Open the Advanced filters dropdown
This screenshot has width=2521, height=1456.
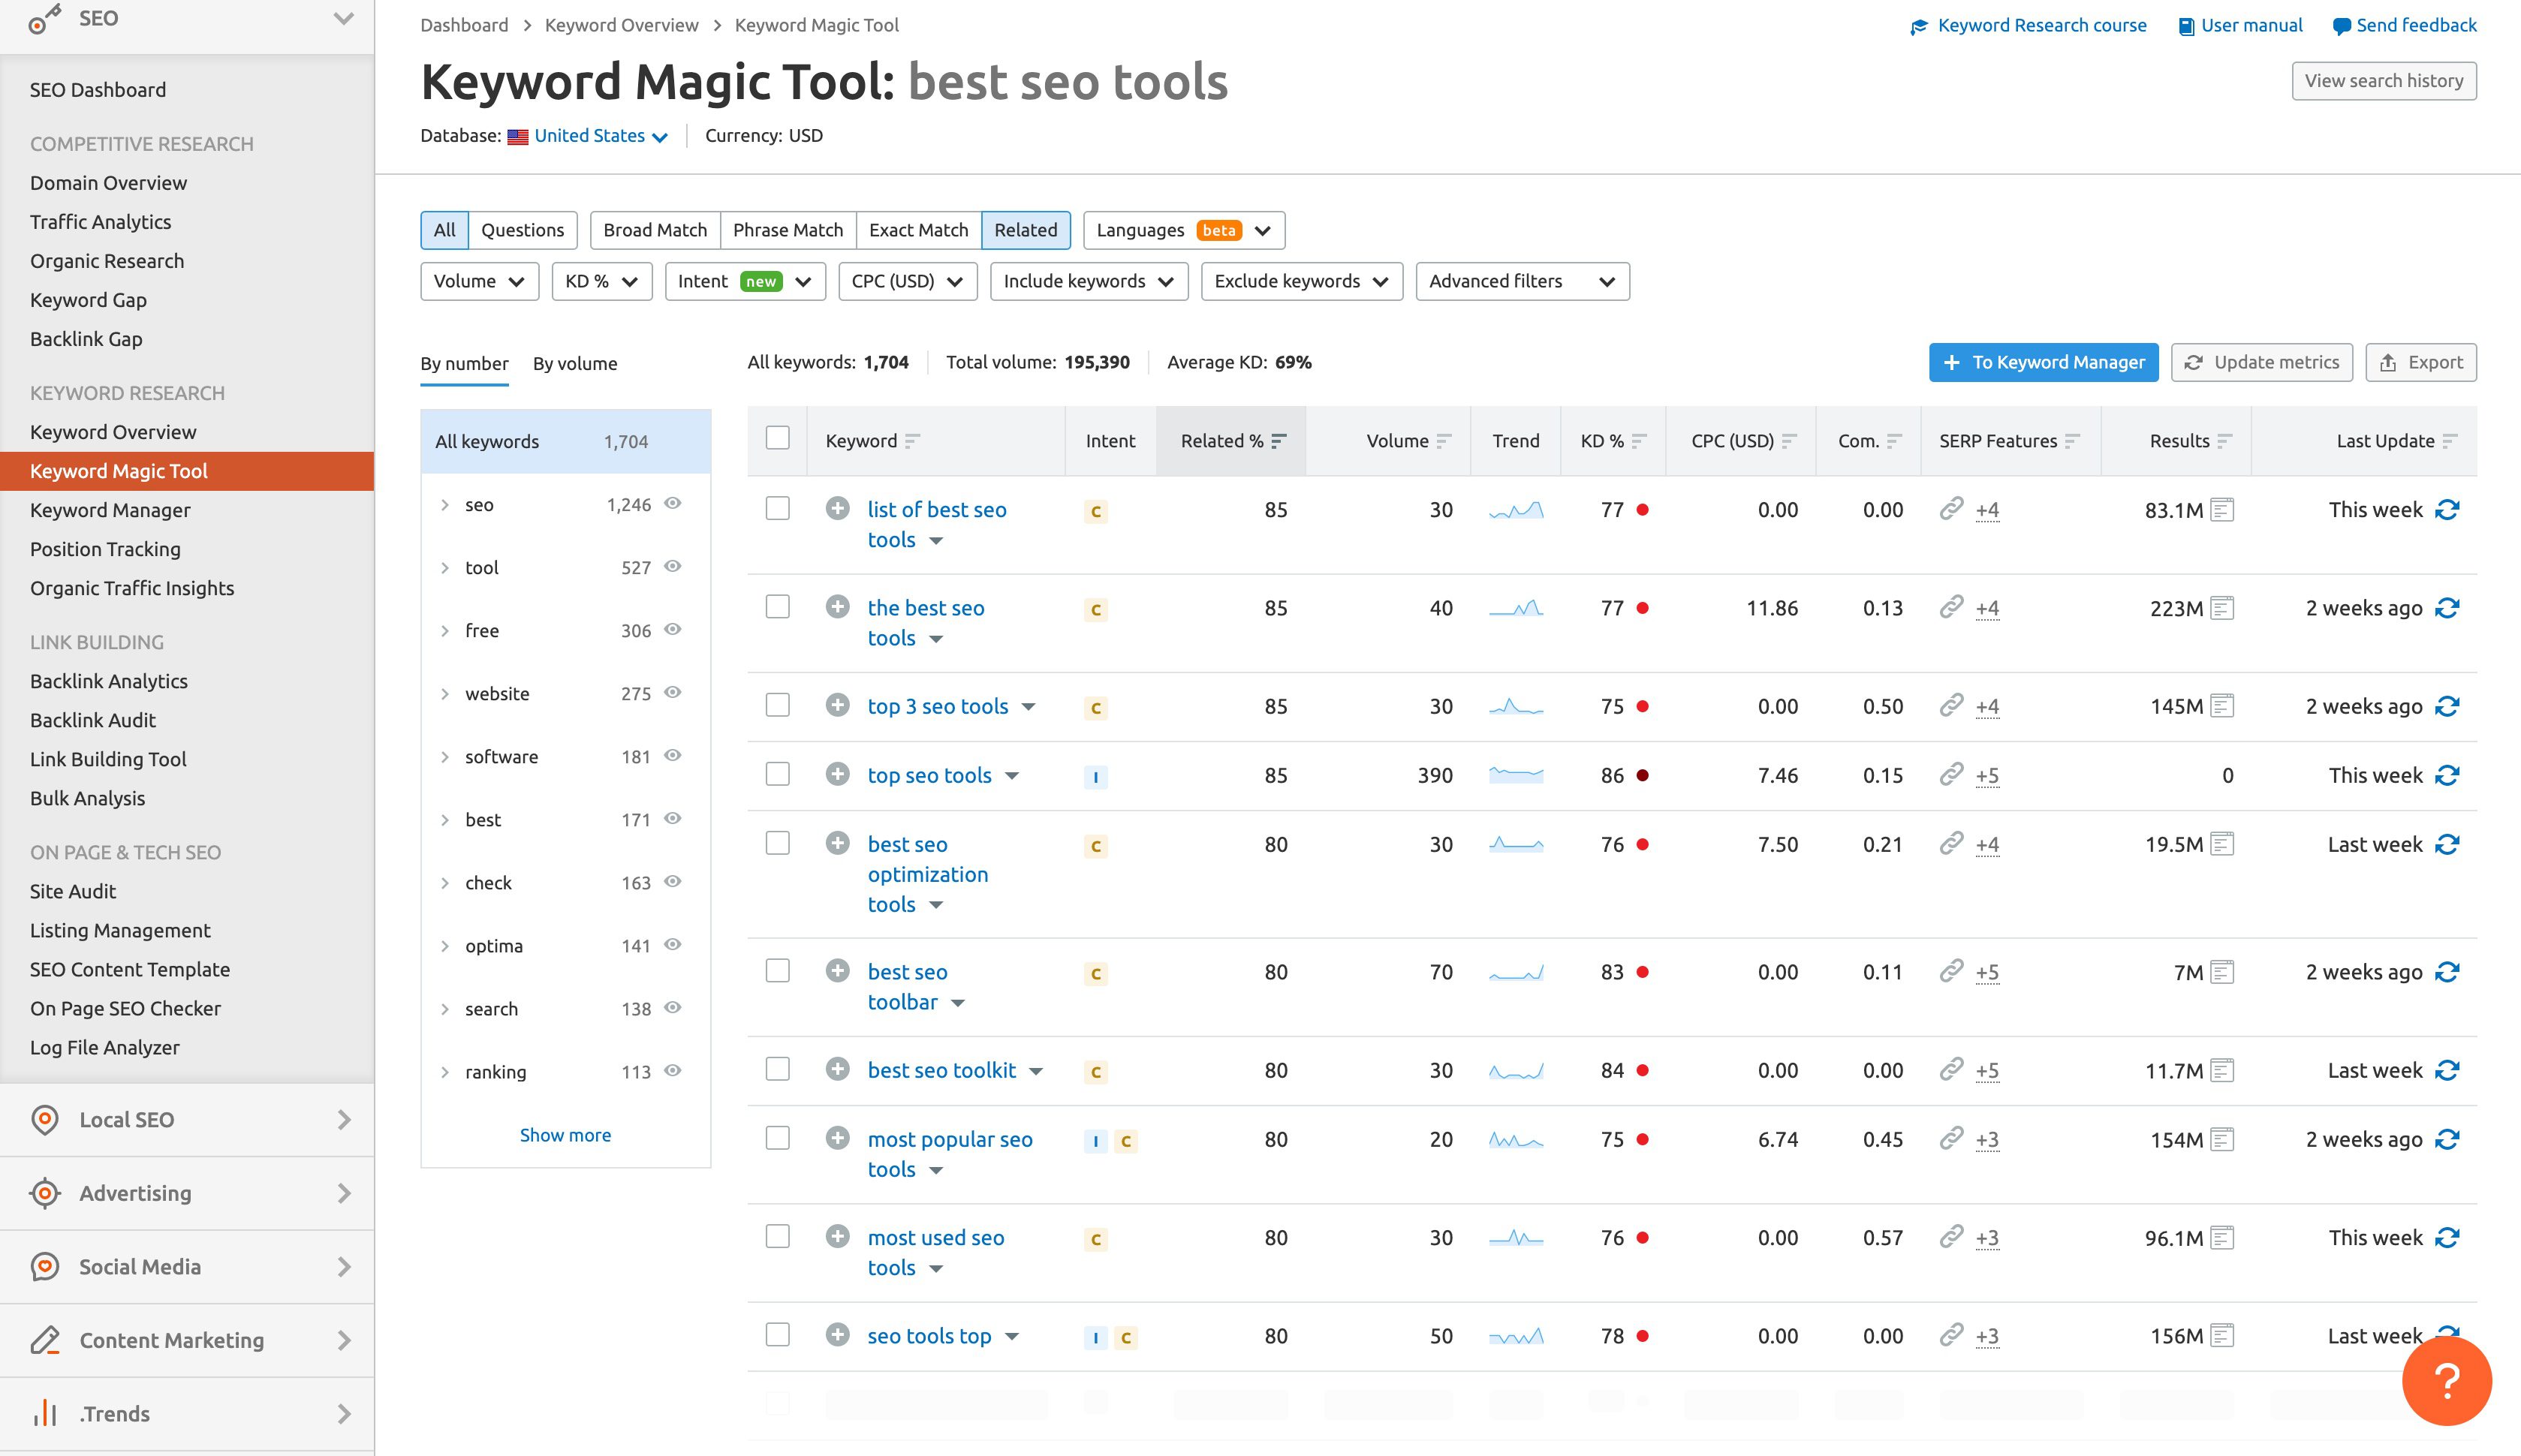tap(1521, 281)
